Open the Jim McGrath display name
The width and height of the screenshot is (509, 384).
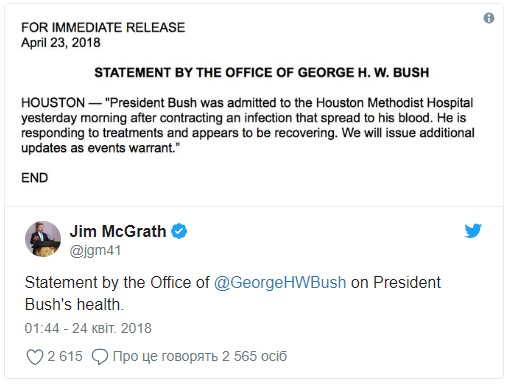coord(118,231)
